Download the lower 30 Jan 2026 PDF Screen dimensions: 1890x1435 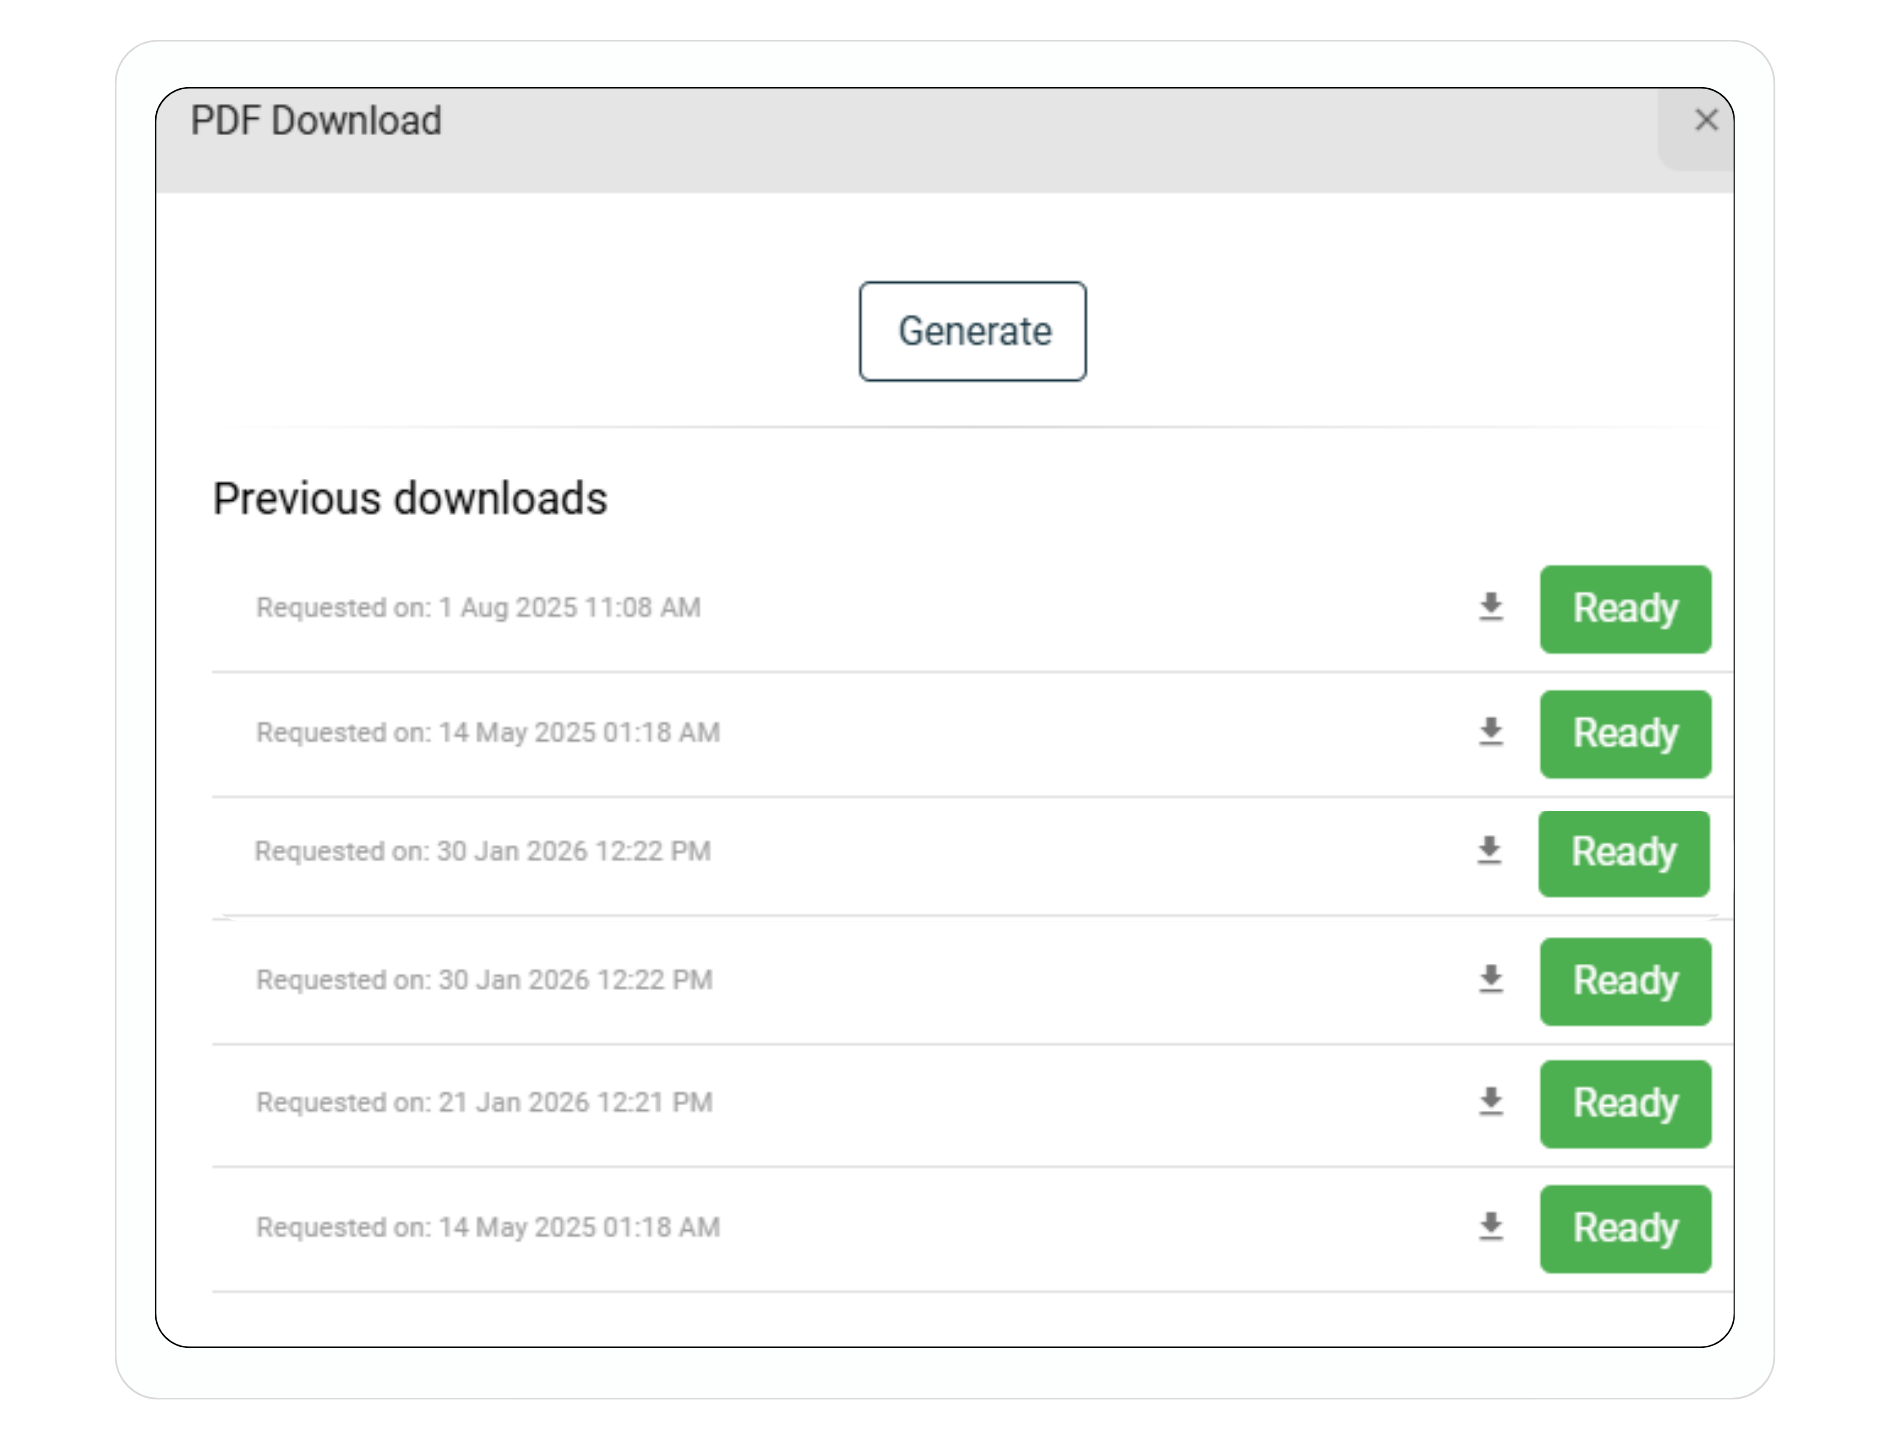pos(1490,979)
